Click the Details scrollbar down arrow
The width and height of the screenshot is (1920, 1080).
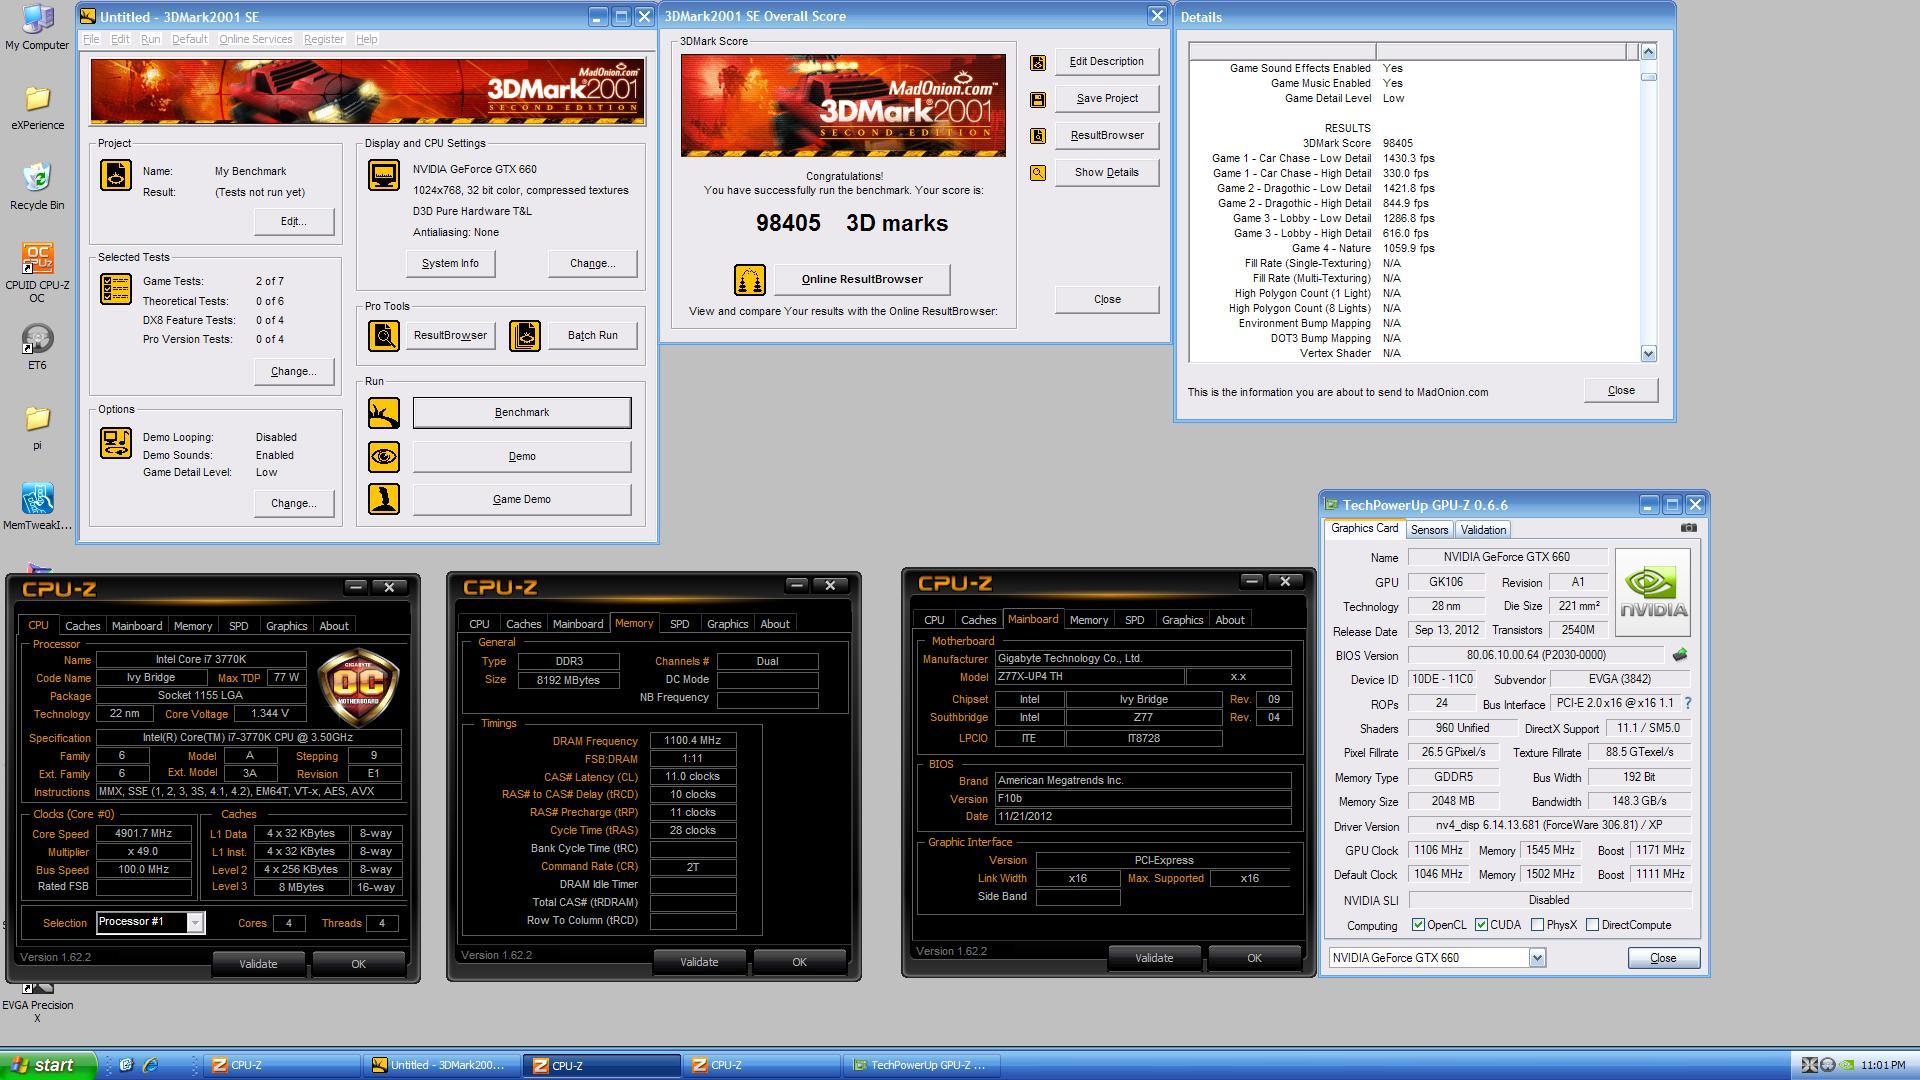pos(1648,353)
